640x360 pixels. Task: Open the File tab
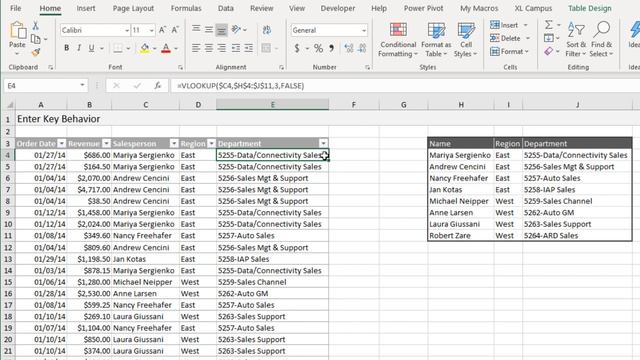16,8
